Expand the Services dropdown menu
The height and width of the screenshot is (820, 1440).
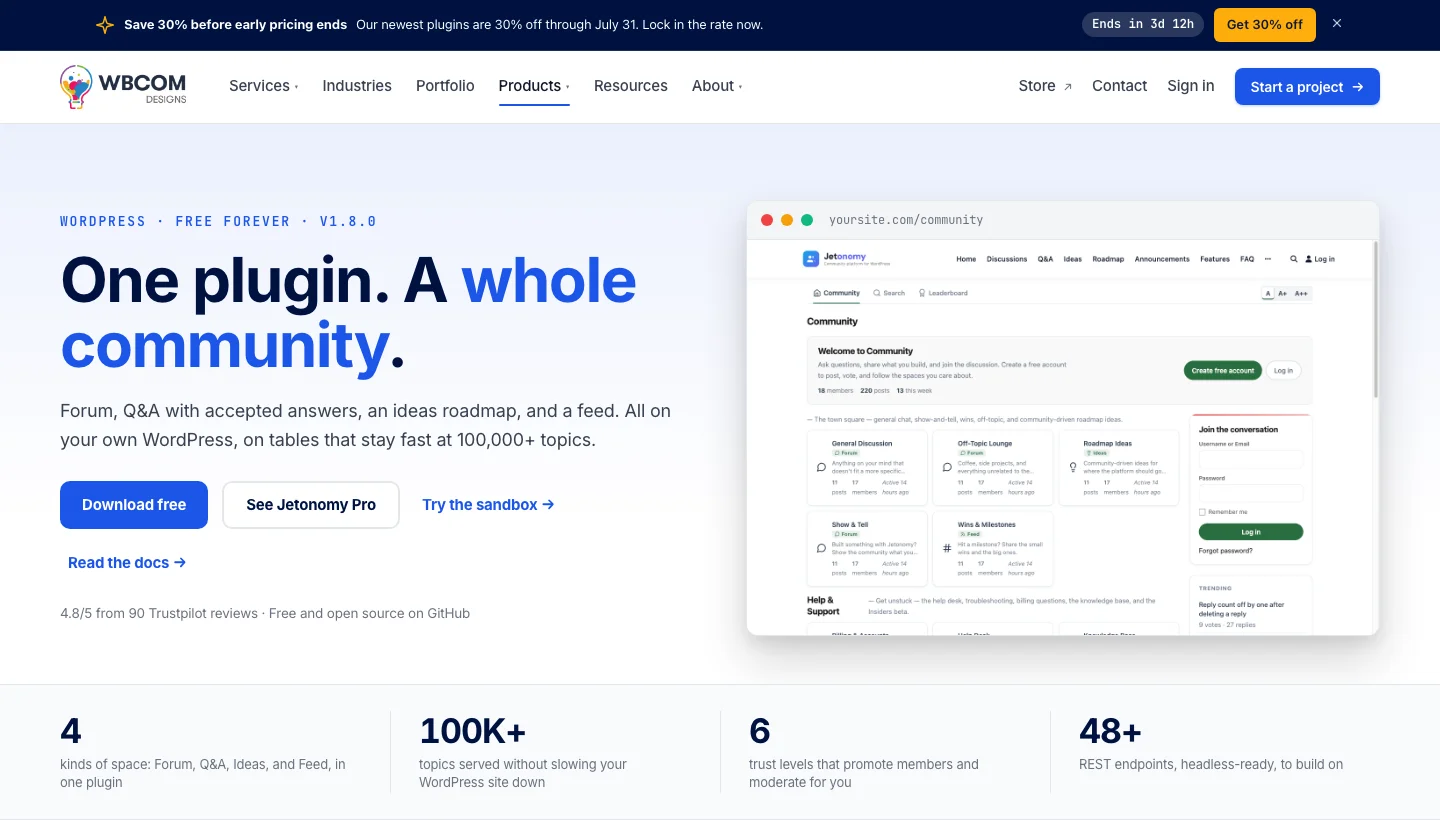[263, 86]
